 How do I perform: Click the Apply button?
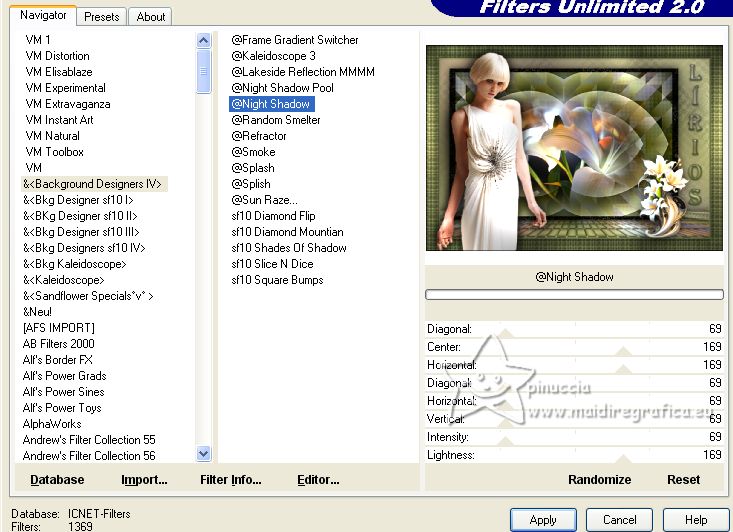click(543, 520)
